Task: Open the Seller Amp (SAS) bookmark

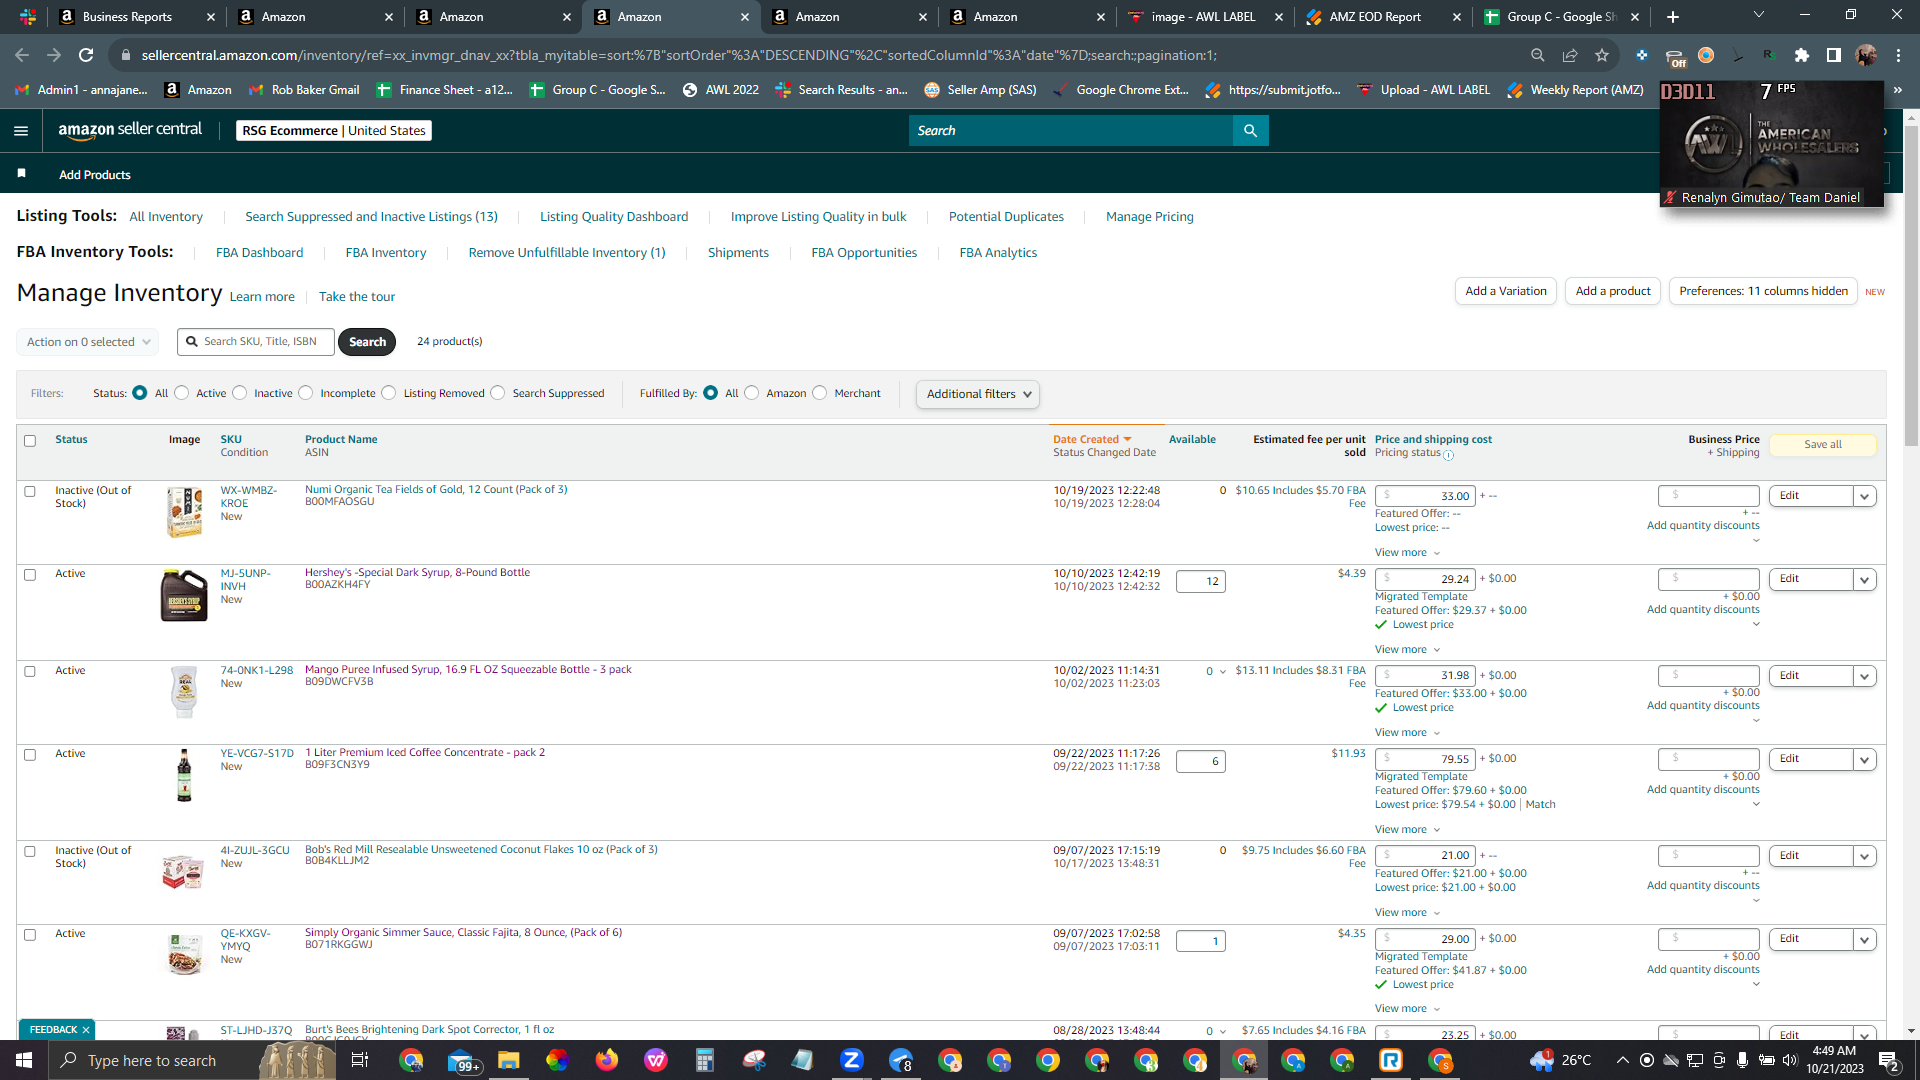Action: tap(981, 90)
